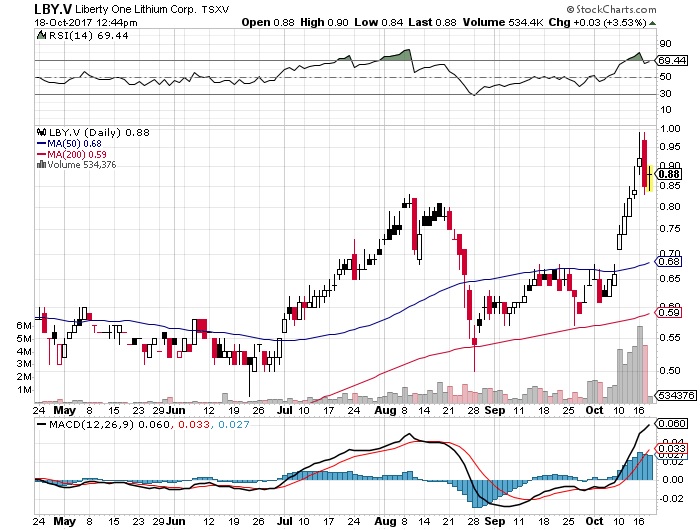Click the yellow-highlighted latest candlestick

click(650, 178)
